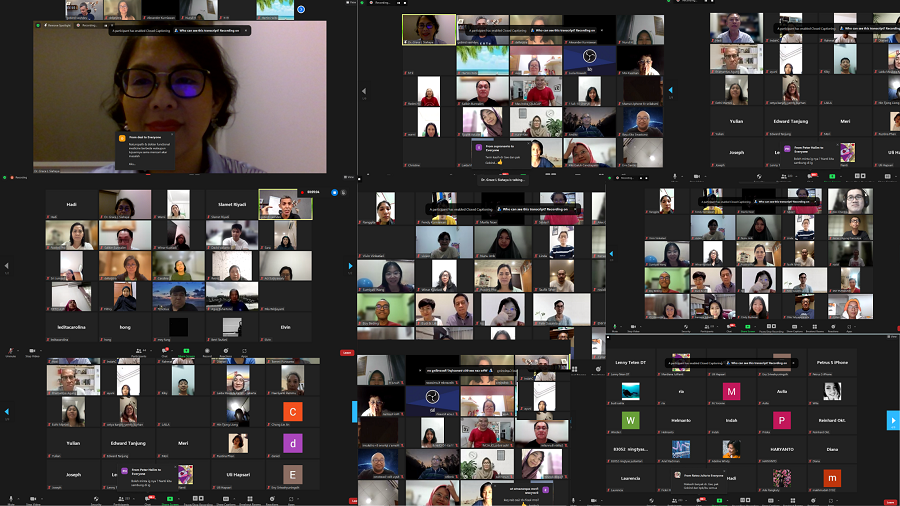Click Dr. Grace is talking banner

click(503, 180)
